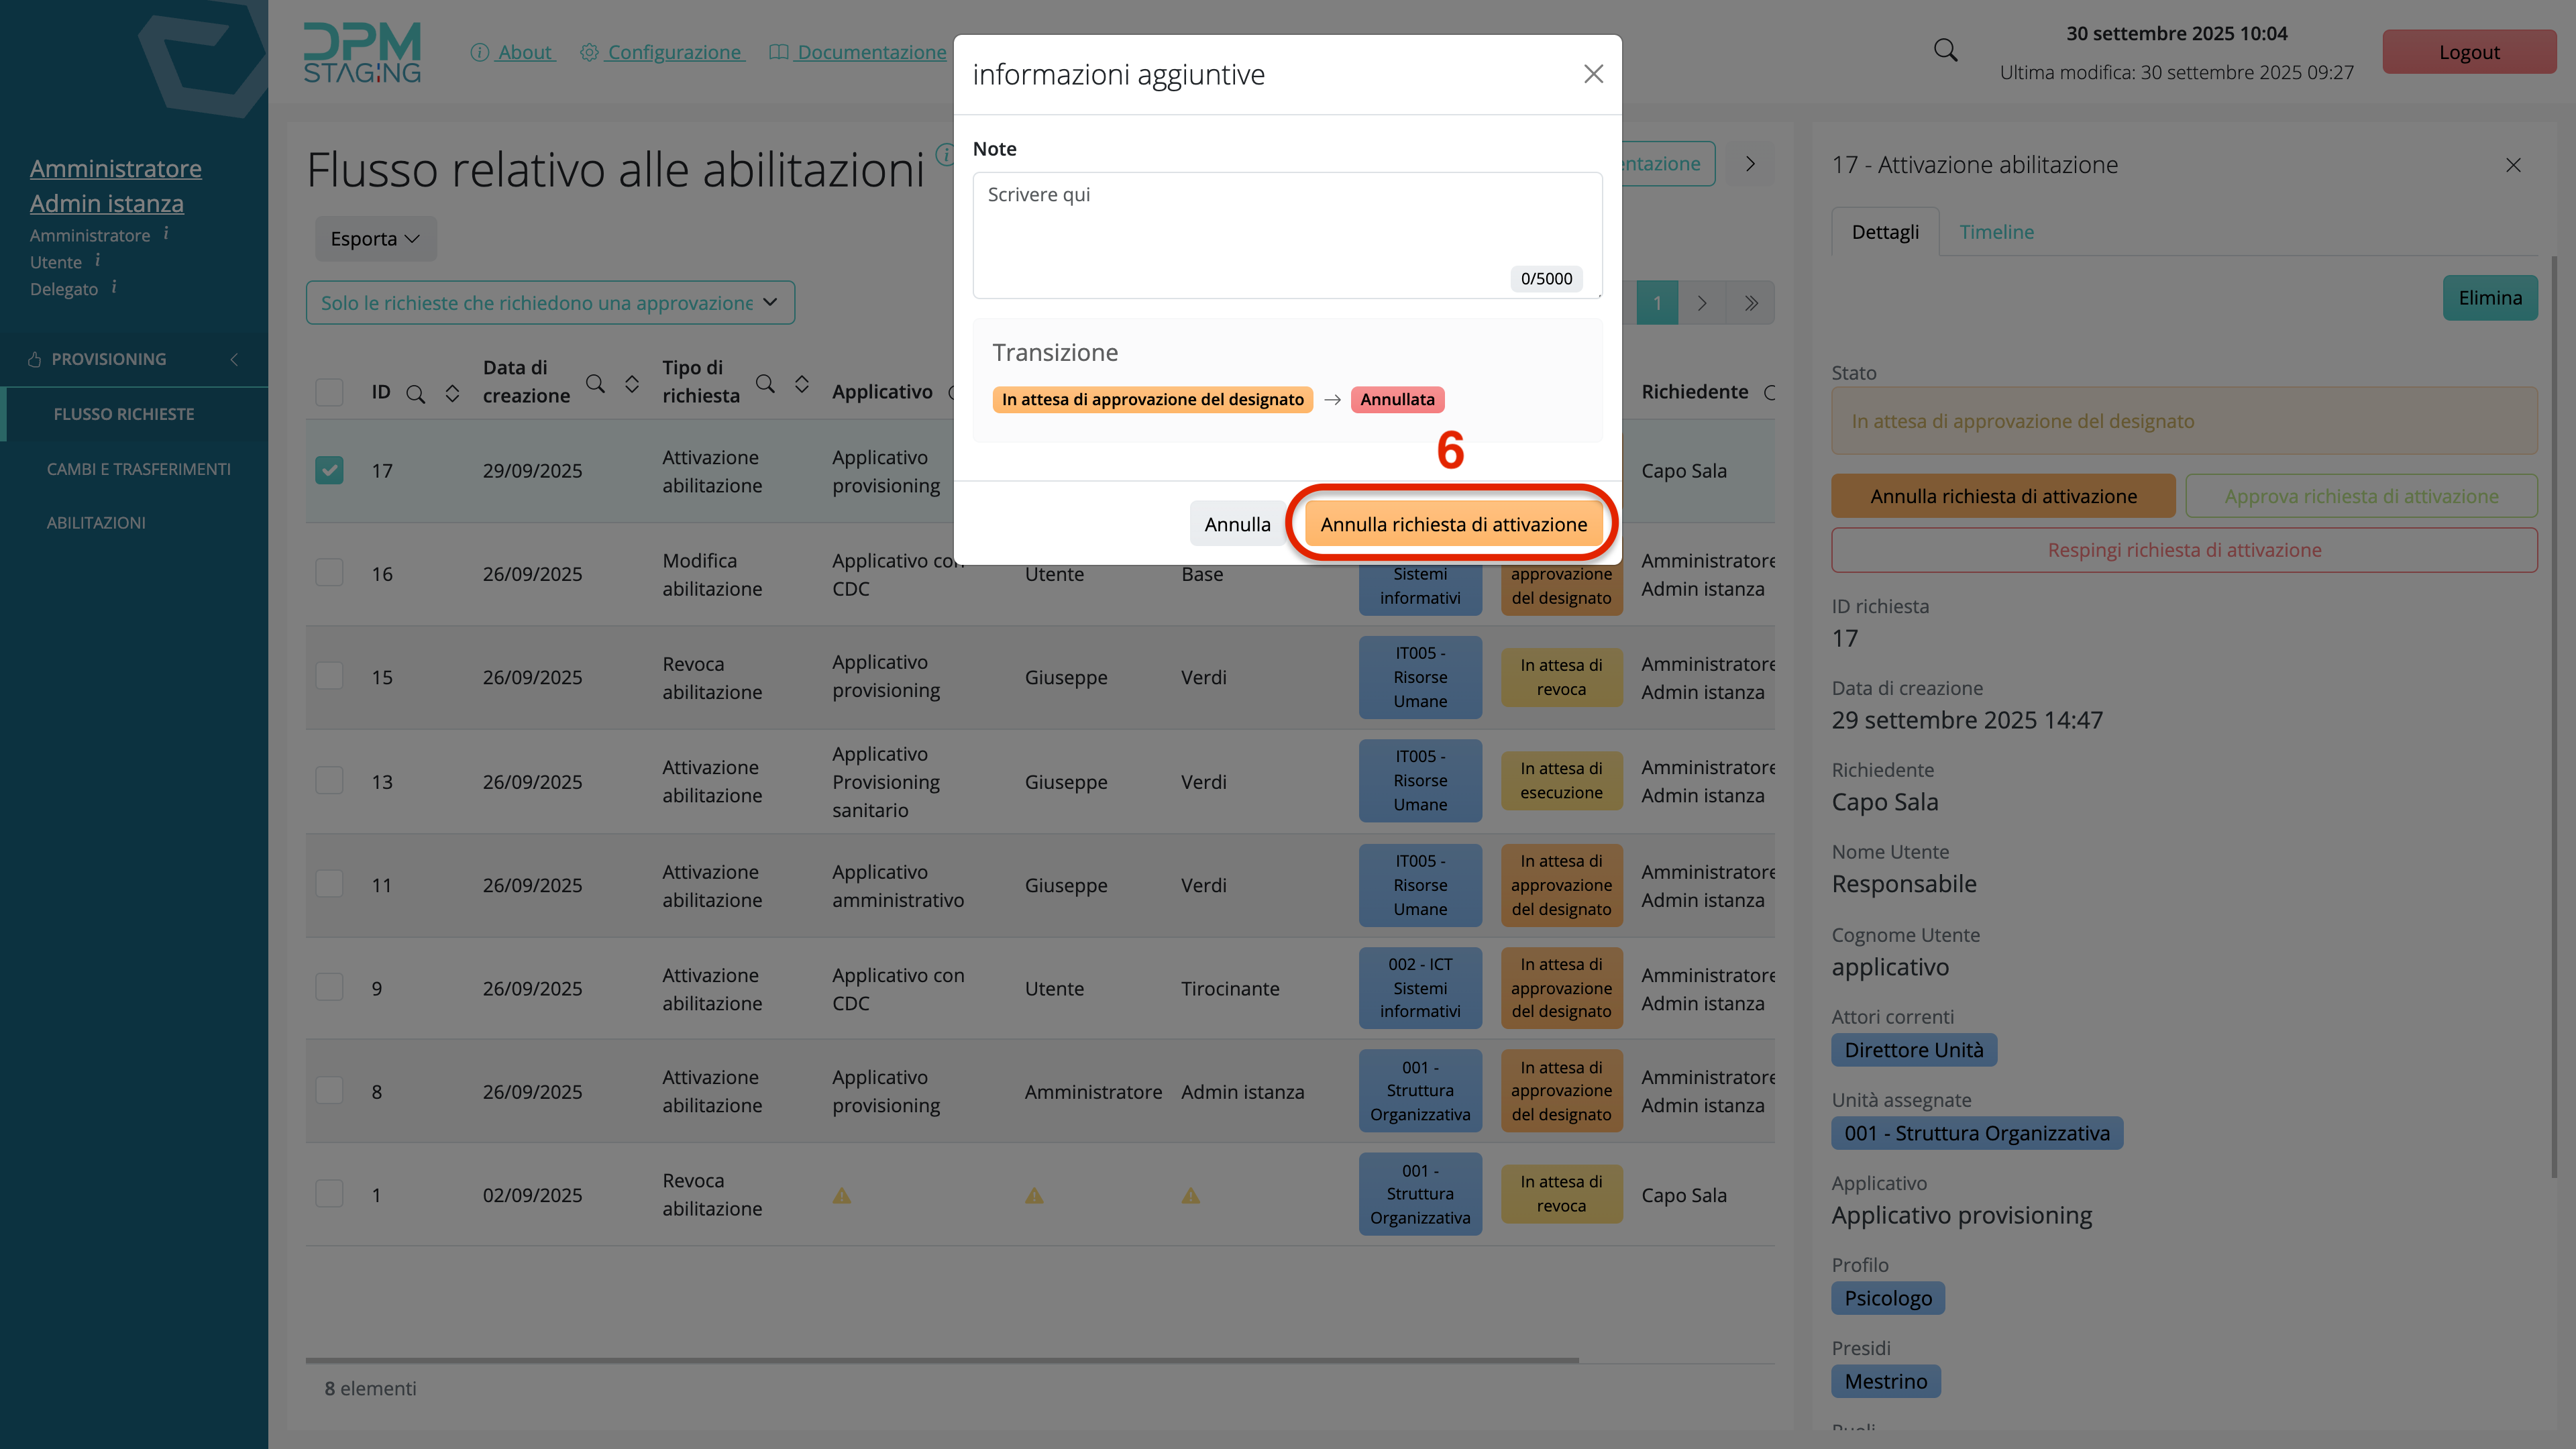Image resolution: width=2576 pixels, height=1449 pixels.
Task: Toggle the select-all header checkbox
Action: pyautogui.click(x=329, y=392)
